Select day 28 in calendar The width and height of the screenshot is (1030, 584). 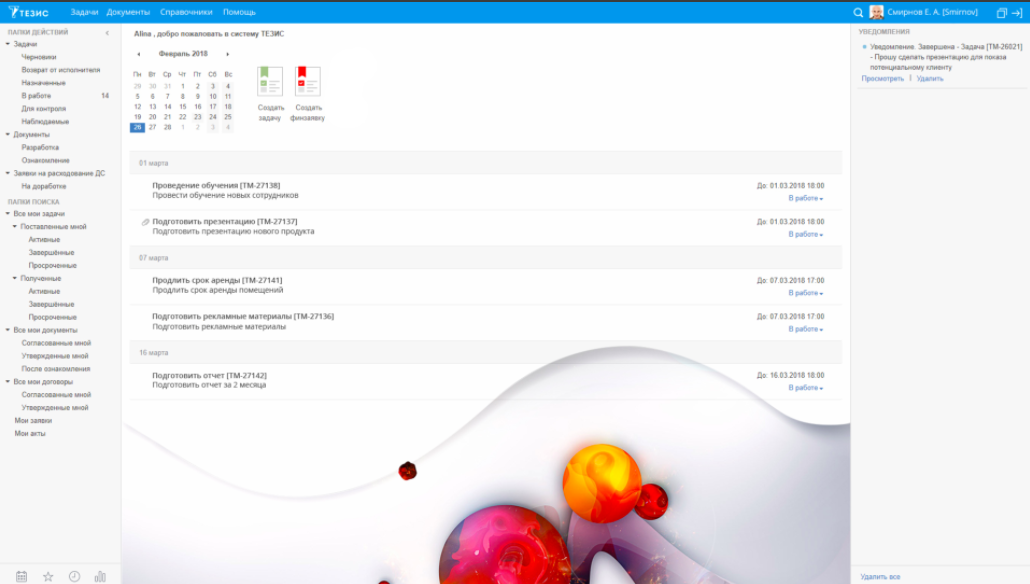coord(168,127)
